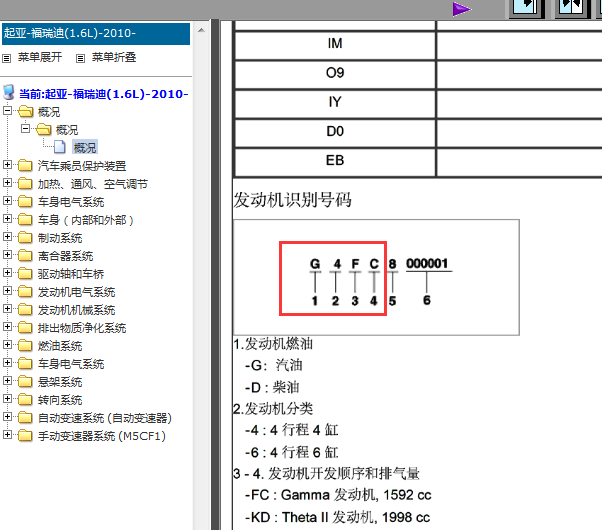Click the 驱动轴和车桥 folder icon
The width and height of the screenshot is (602, 530).
coord(25,274)
